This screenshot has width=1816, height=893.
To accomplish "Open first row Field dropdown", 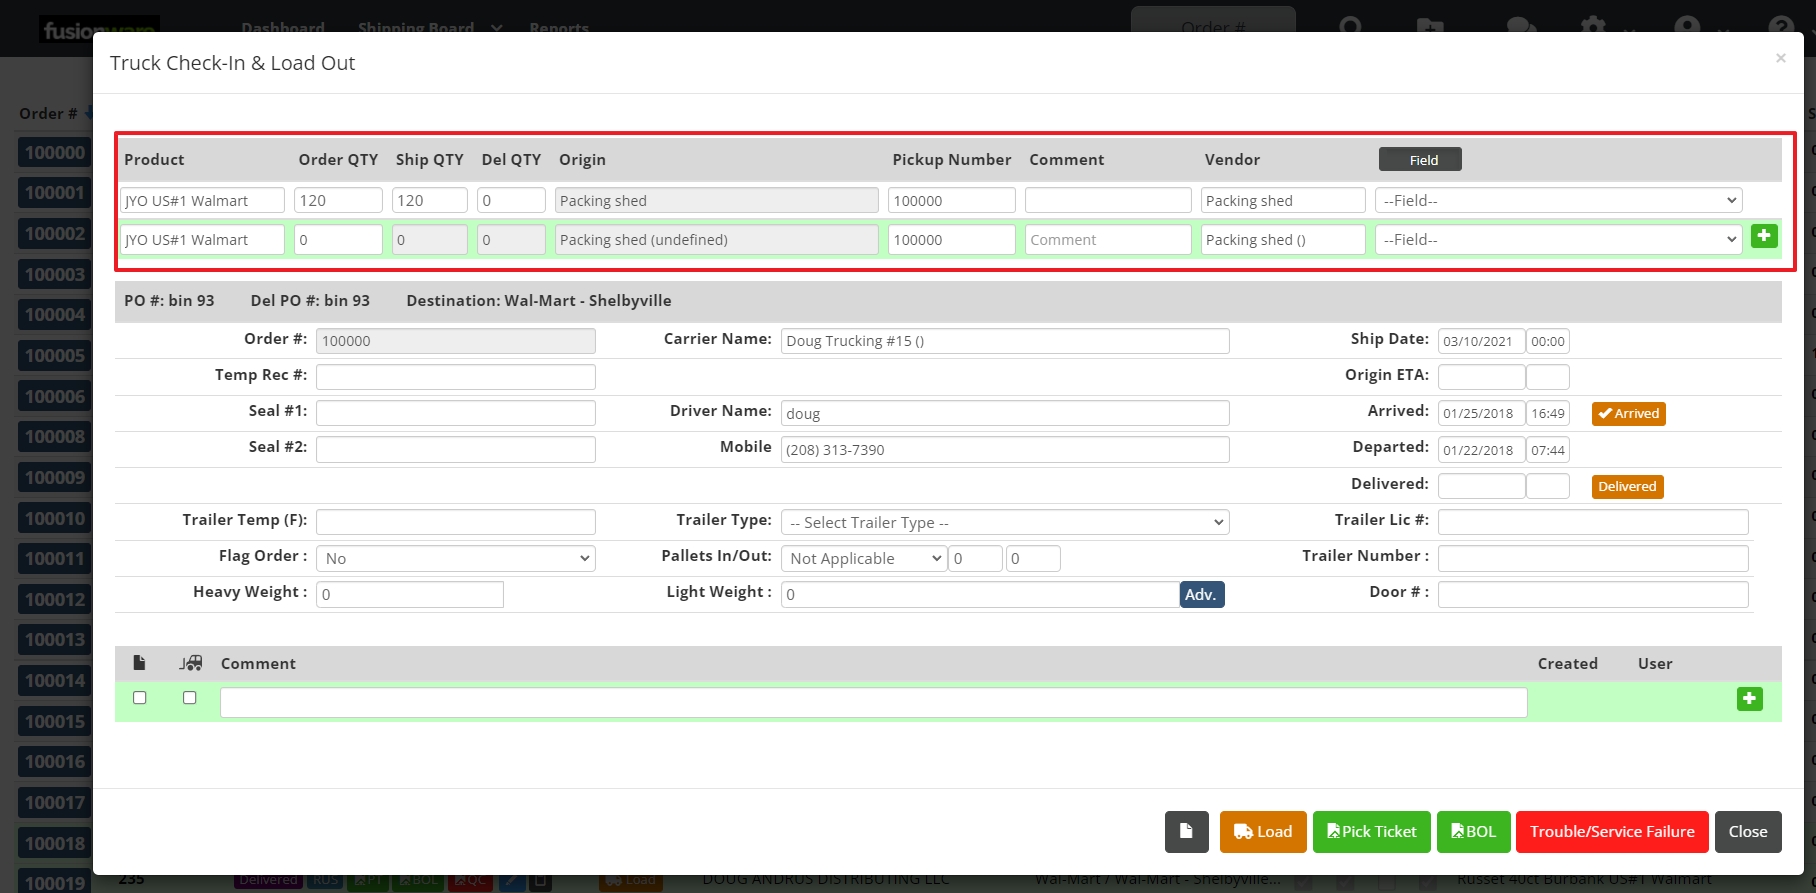I will [x=1558, y=201].
